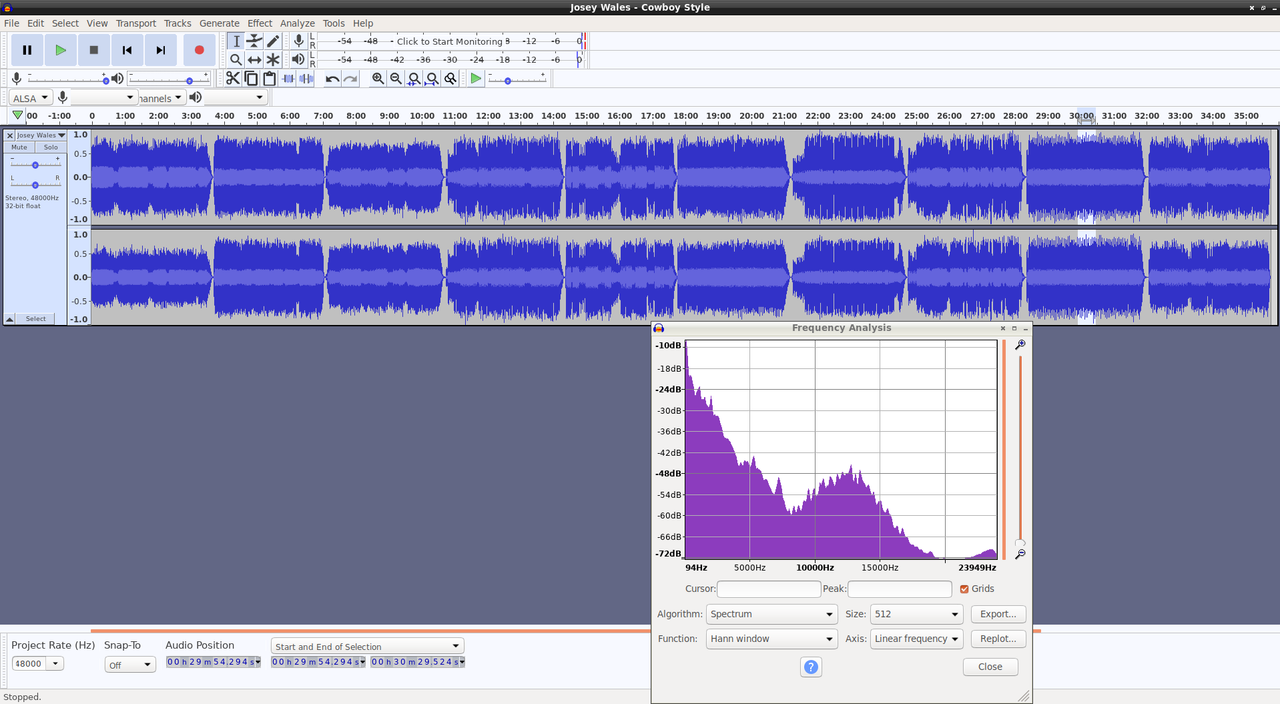Click the Undo arrow icon
Viewport: 1280px width, 704px height.
coord(332,78)
